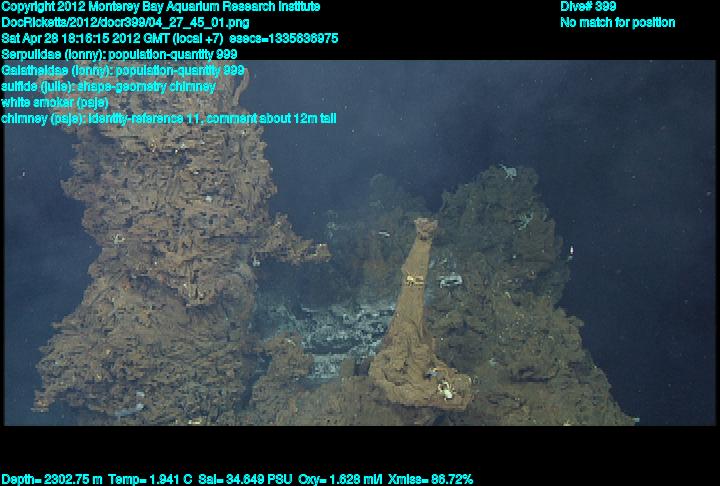The height and width of the screenshot is (486, 720).
Task: Click the Galatheidae population-quantity 999 annotation
Action: click(123, 70)
